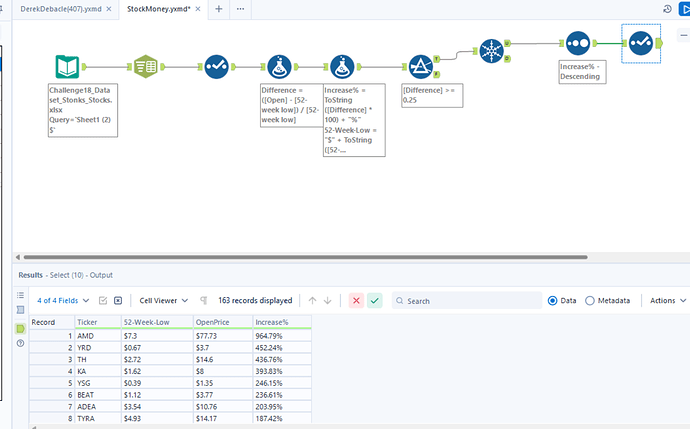
Task: Select the Unique tool snowflake icon
Action: [x=491, y=51]
